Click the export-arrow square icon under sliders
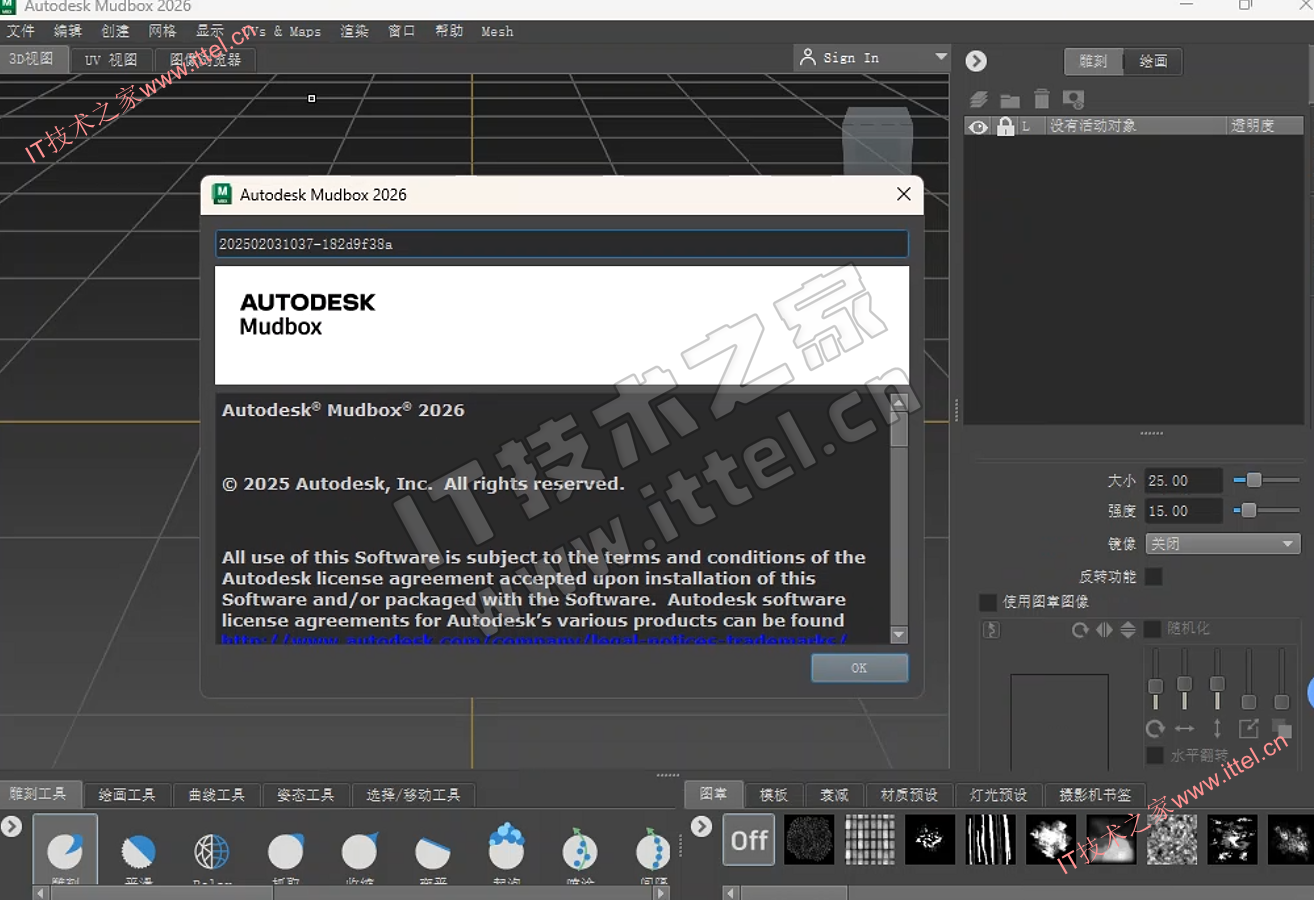The image size is (1314, 900). coord(1249,729)
